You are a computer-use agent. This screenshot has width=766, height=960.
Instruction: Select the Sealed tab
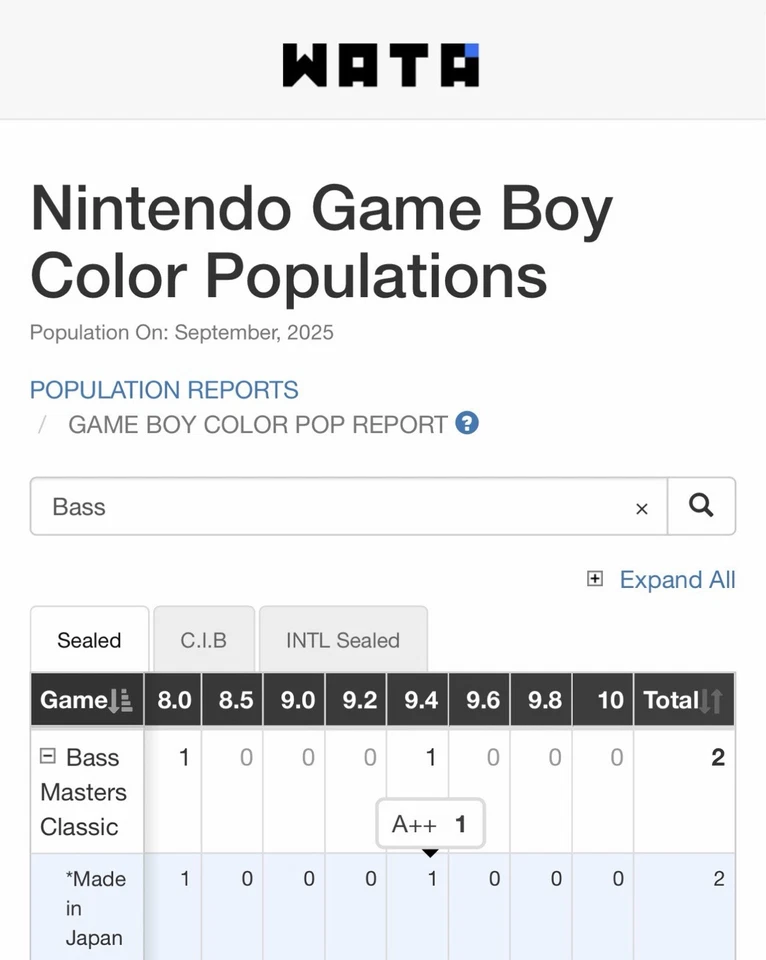89,640
